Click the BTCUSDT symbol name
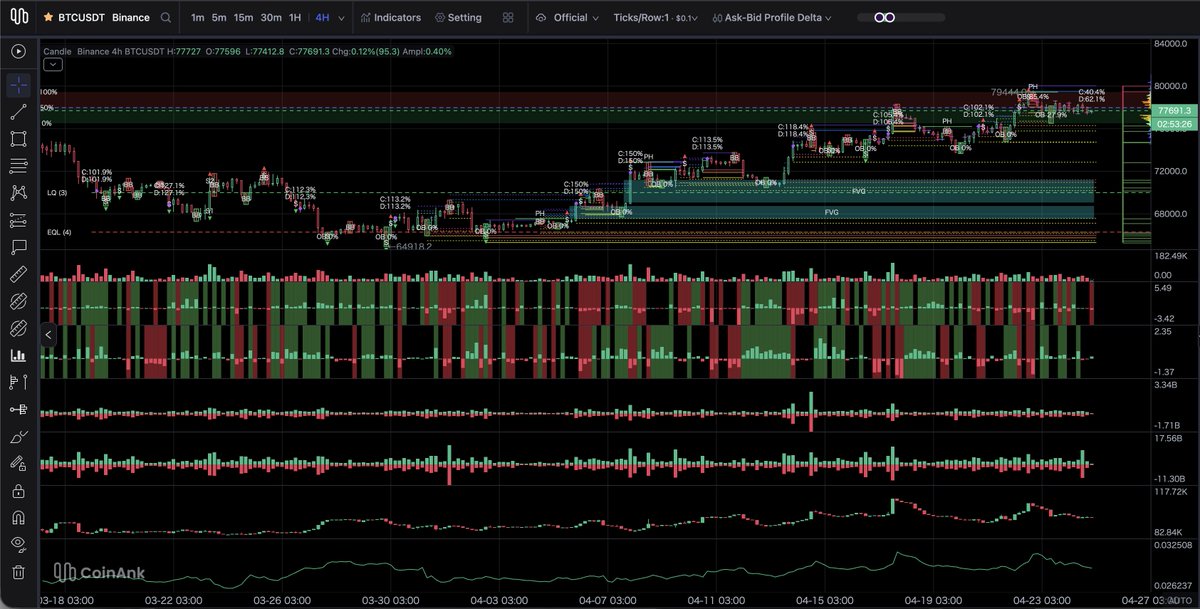 (84, 18)
